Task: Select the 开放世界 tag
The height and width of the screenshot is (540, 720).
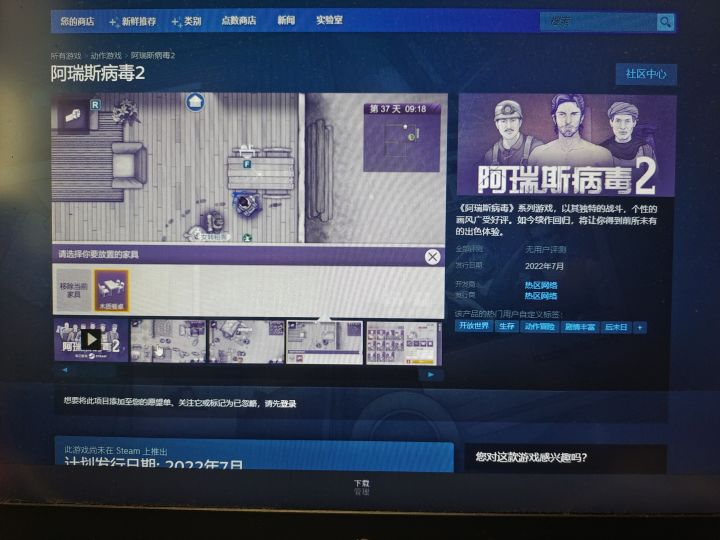Action: click(474, 326)
